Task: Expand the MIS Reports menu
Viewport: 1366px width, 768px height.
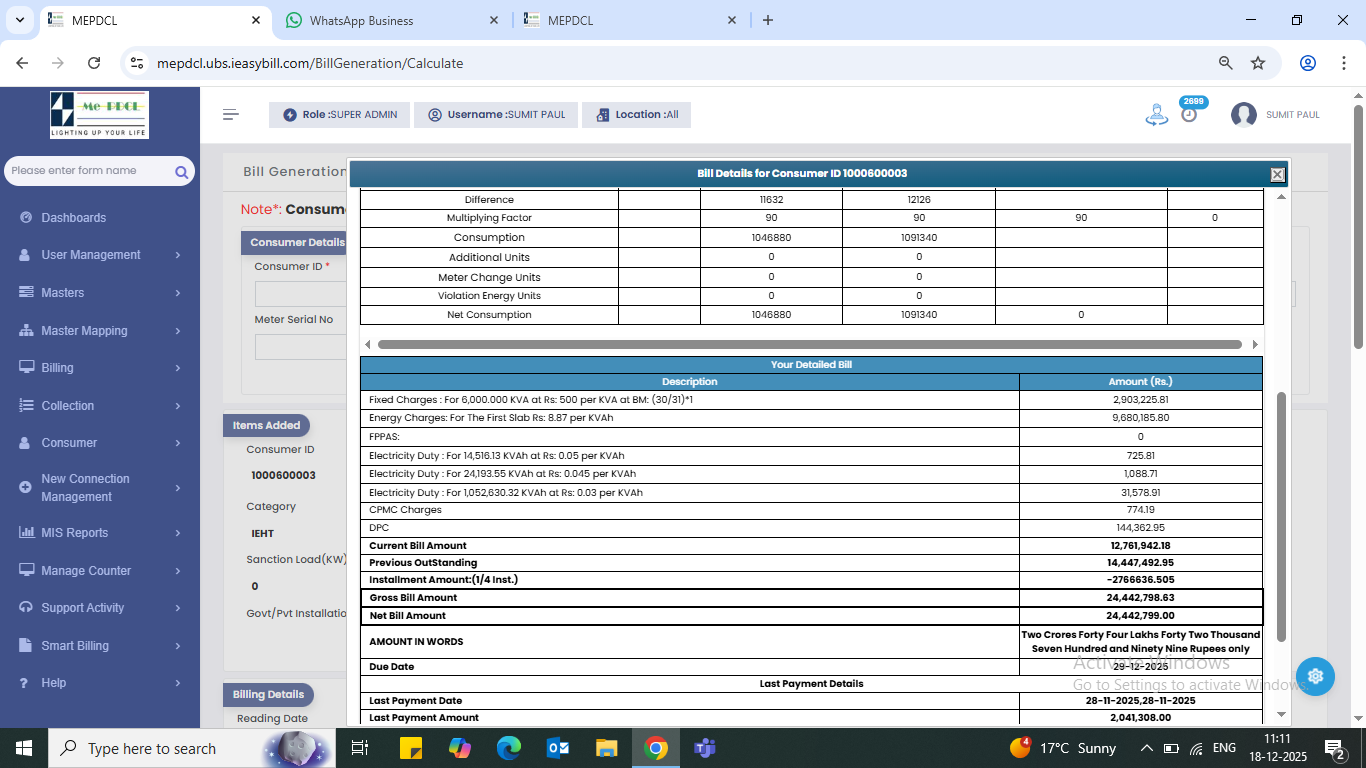Action: tap(98, 533)
